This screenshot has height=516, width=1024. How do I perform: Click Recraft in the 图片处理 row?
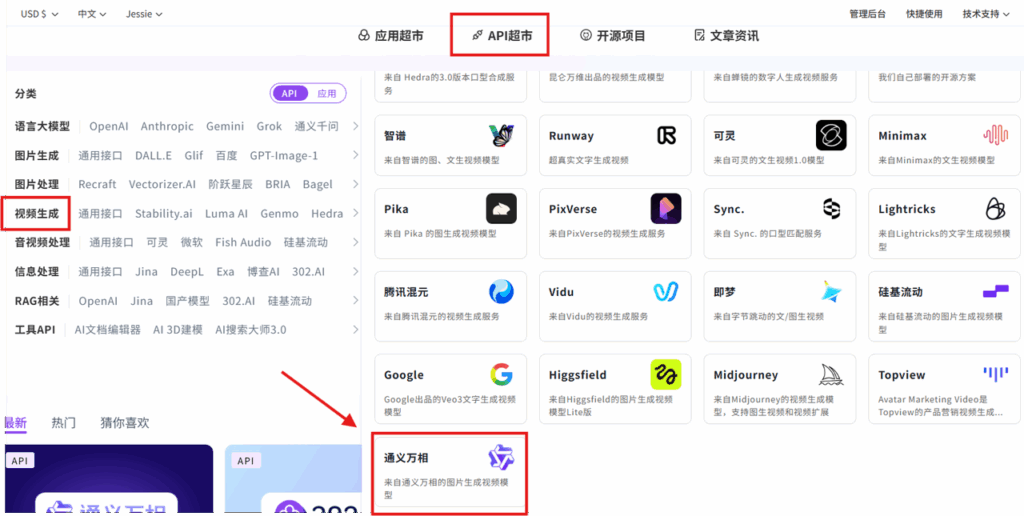click(97, 184)
